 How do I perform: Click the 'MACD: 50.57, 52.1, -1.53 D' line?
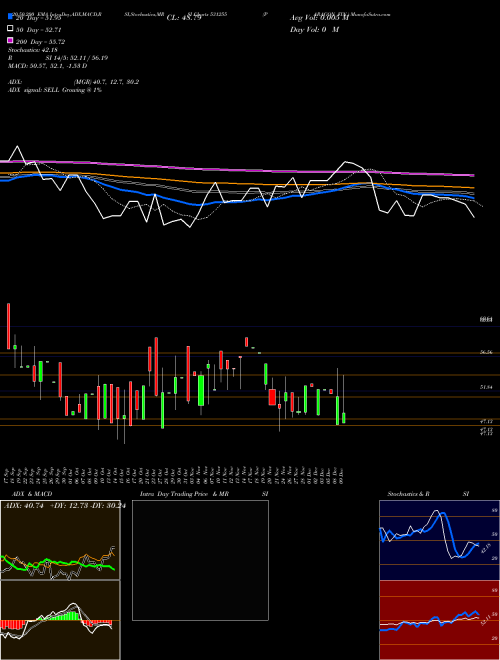click(48, 66)
